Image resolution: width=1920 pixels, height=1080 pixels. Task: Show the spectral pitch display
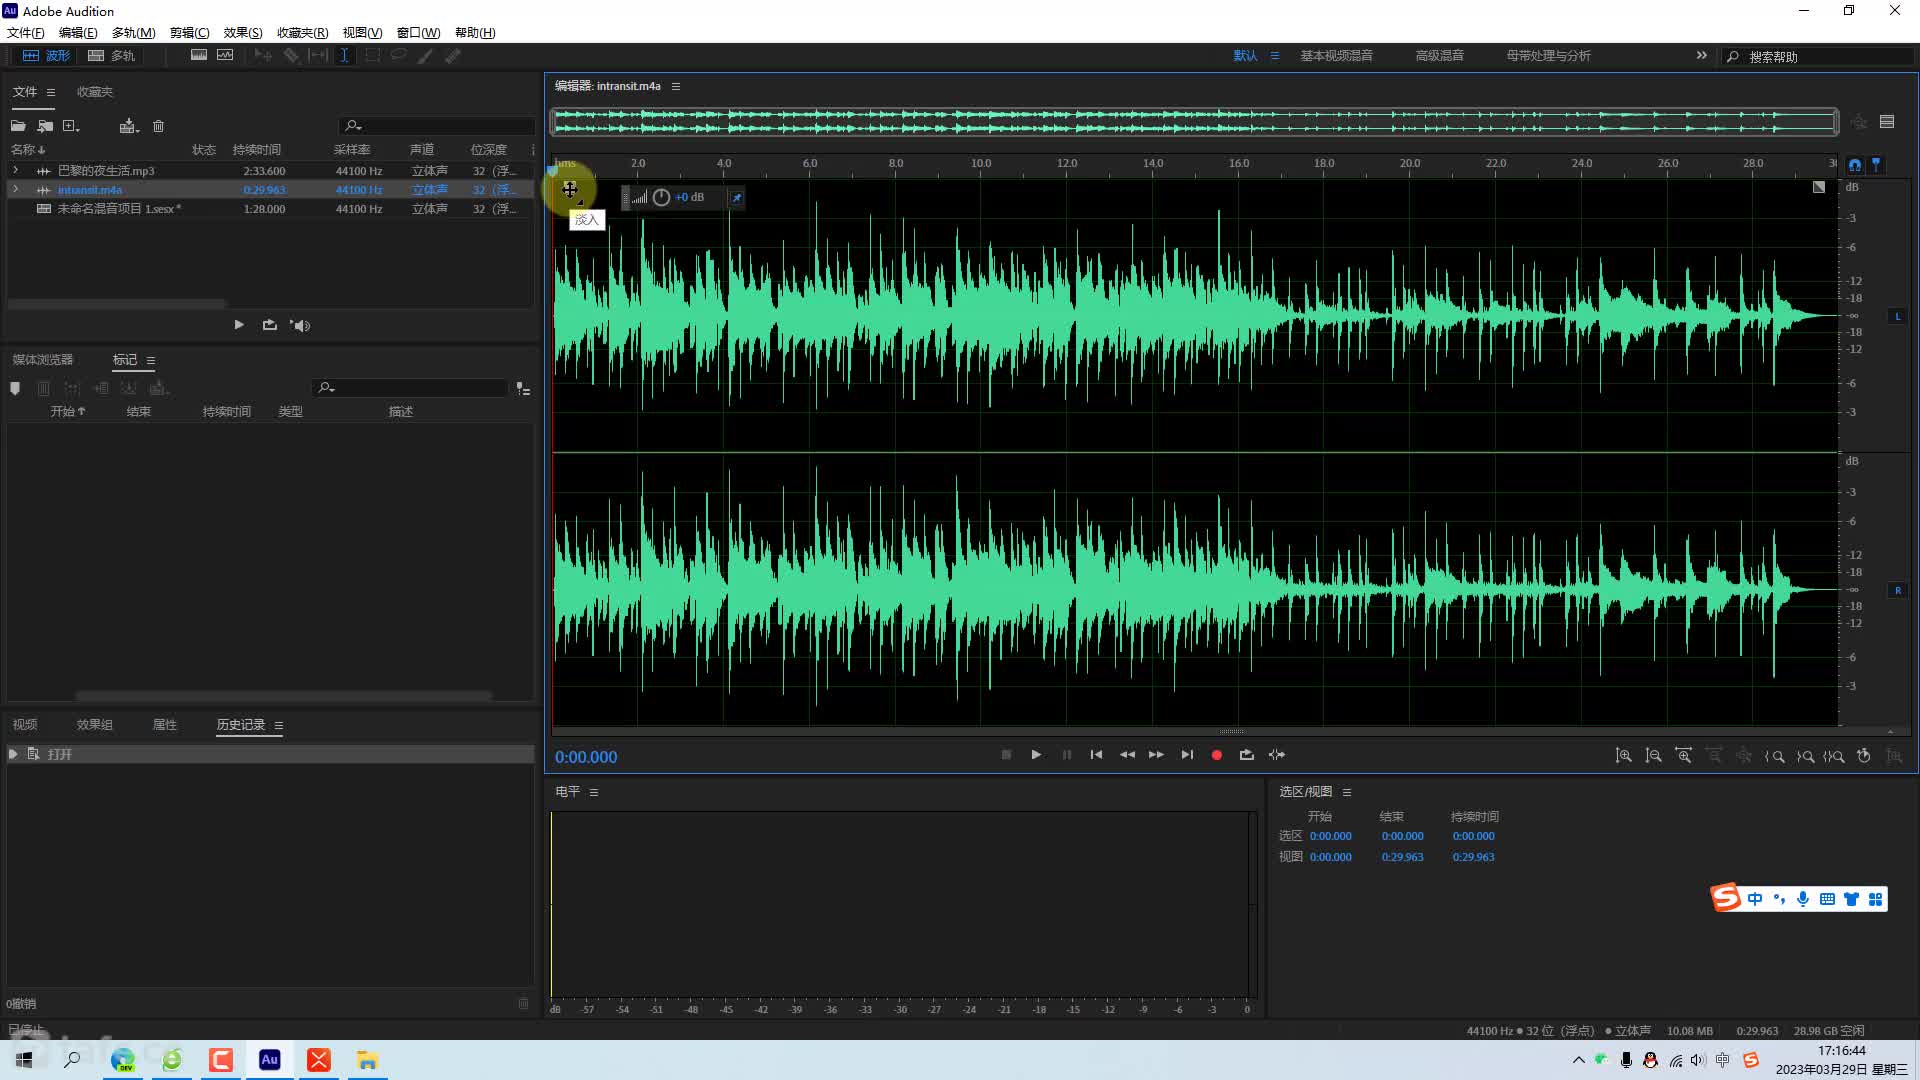[x=225, y=56]
